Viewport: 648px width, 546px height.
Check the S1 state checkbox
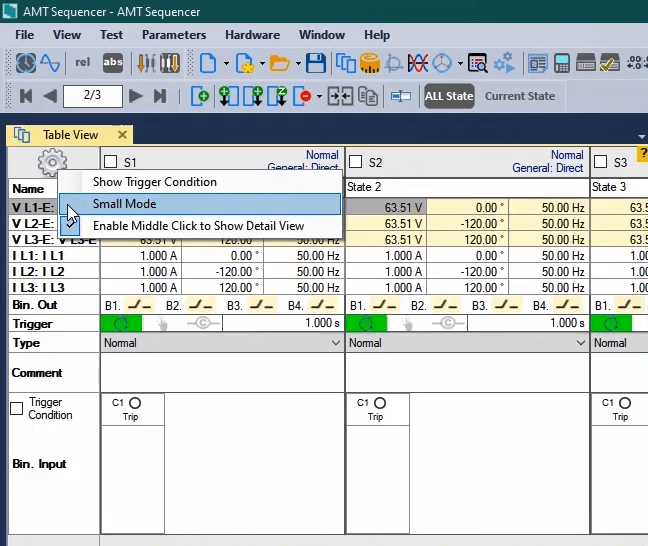109,162
